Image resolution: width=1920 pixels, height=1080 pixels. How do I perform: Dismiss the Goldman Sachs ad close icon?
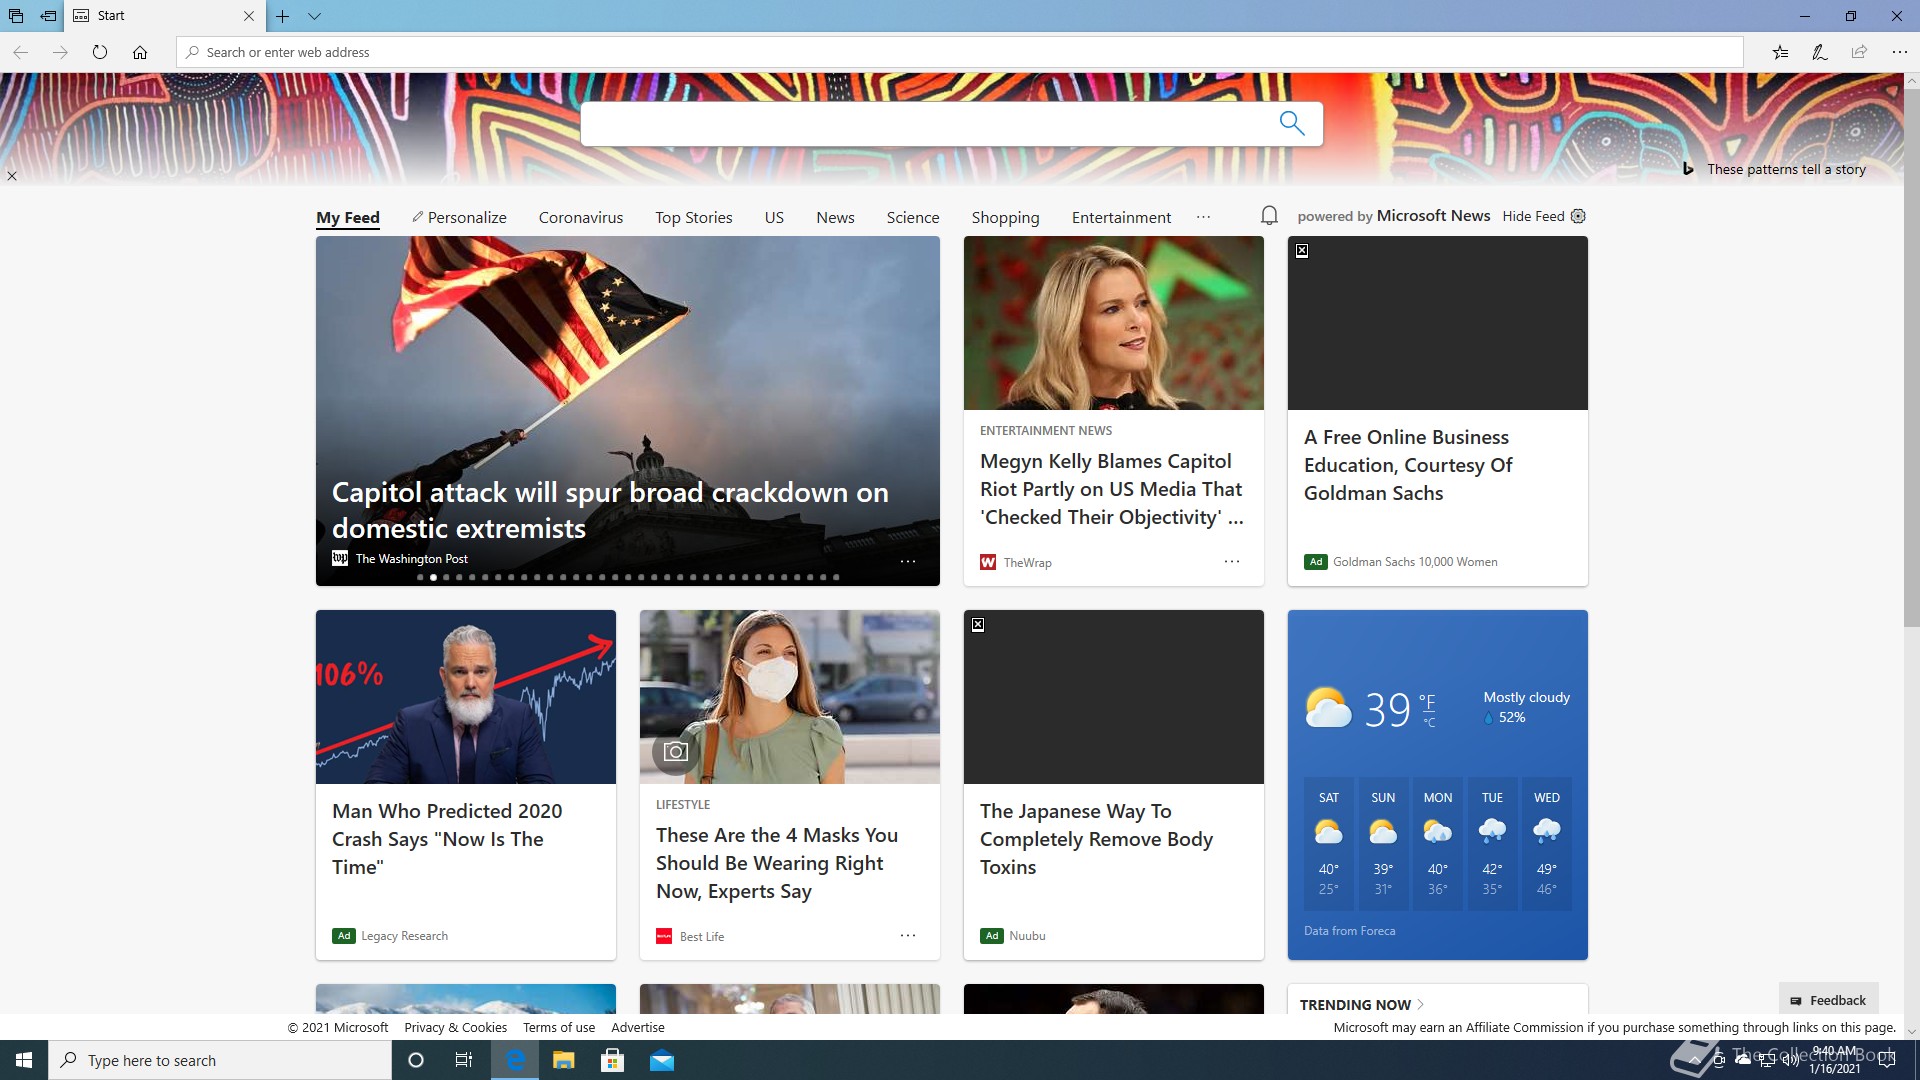click(1302, 251)
